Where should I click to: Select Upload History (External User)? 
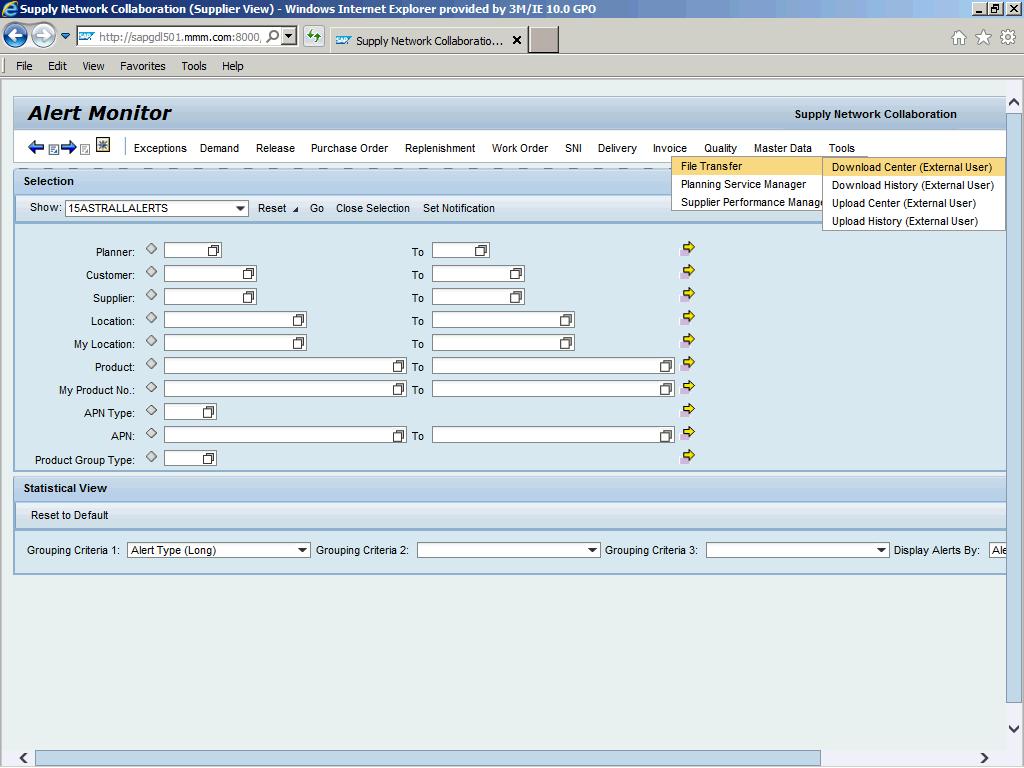click(913, 221)
